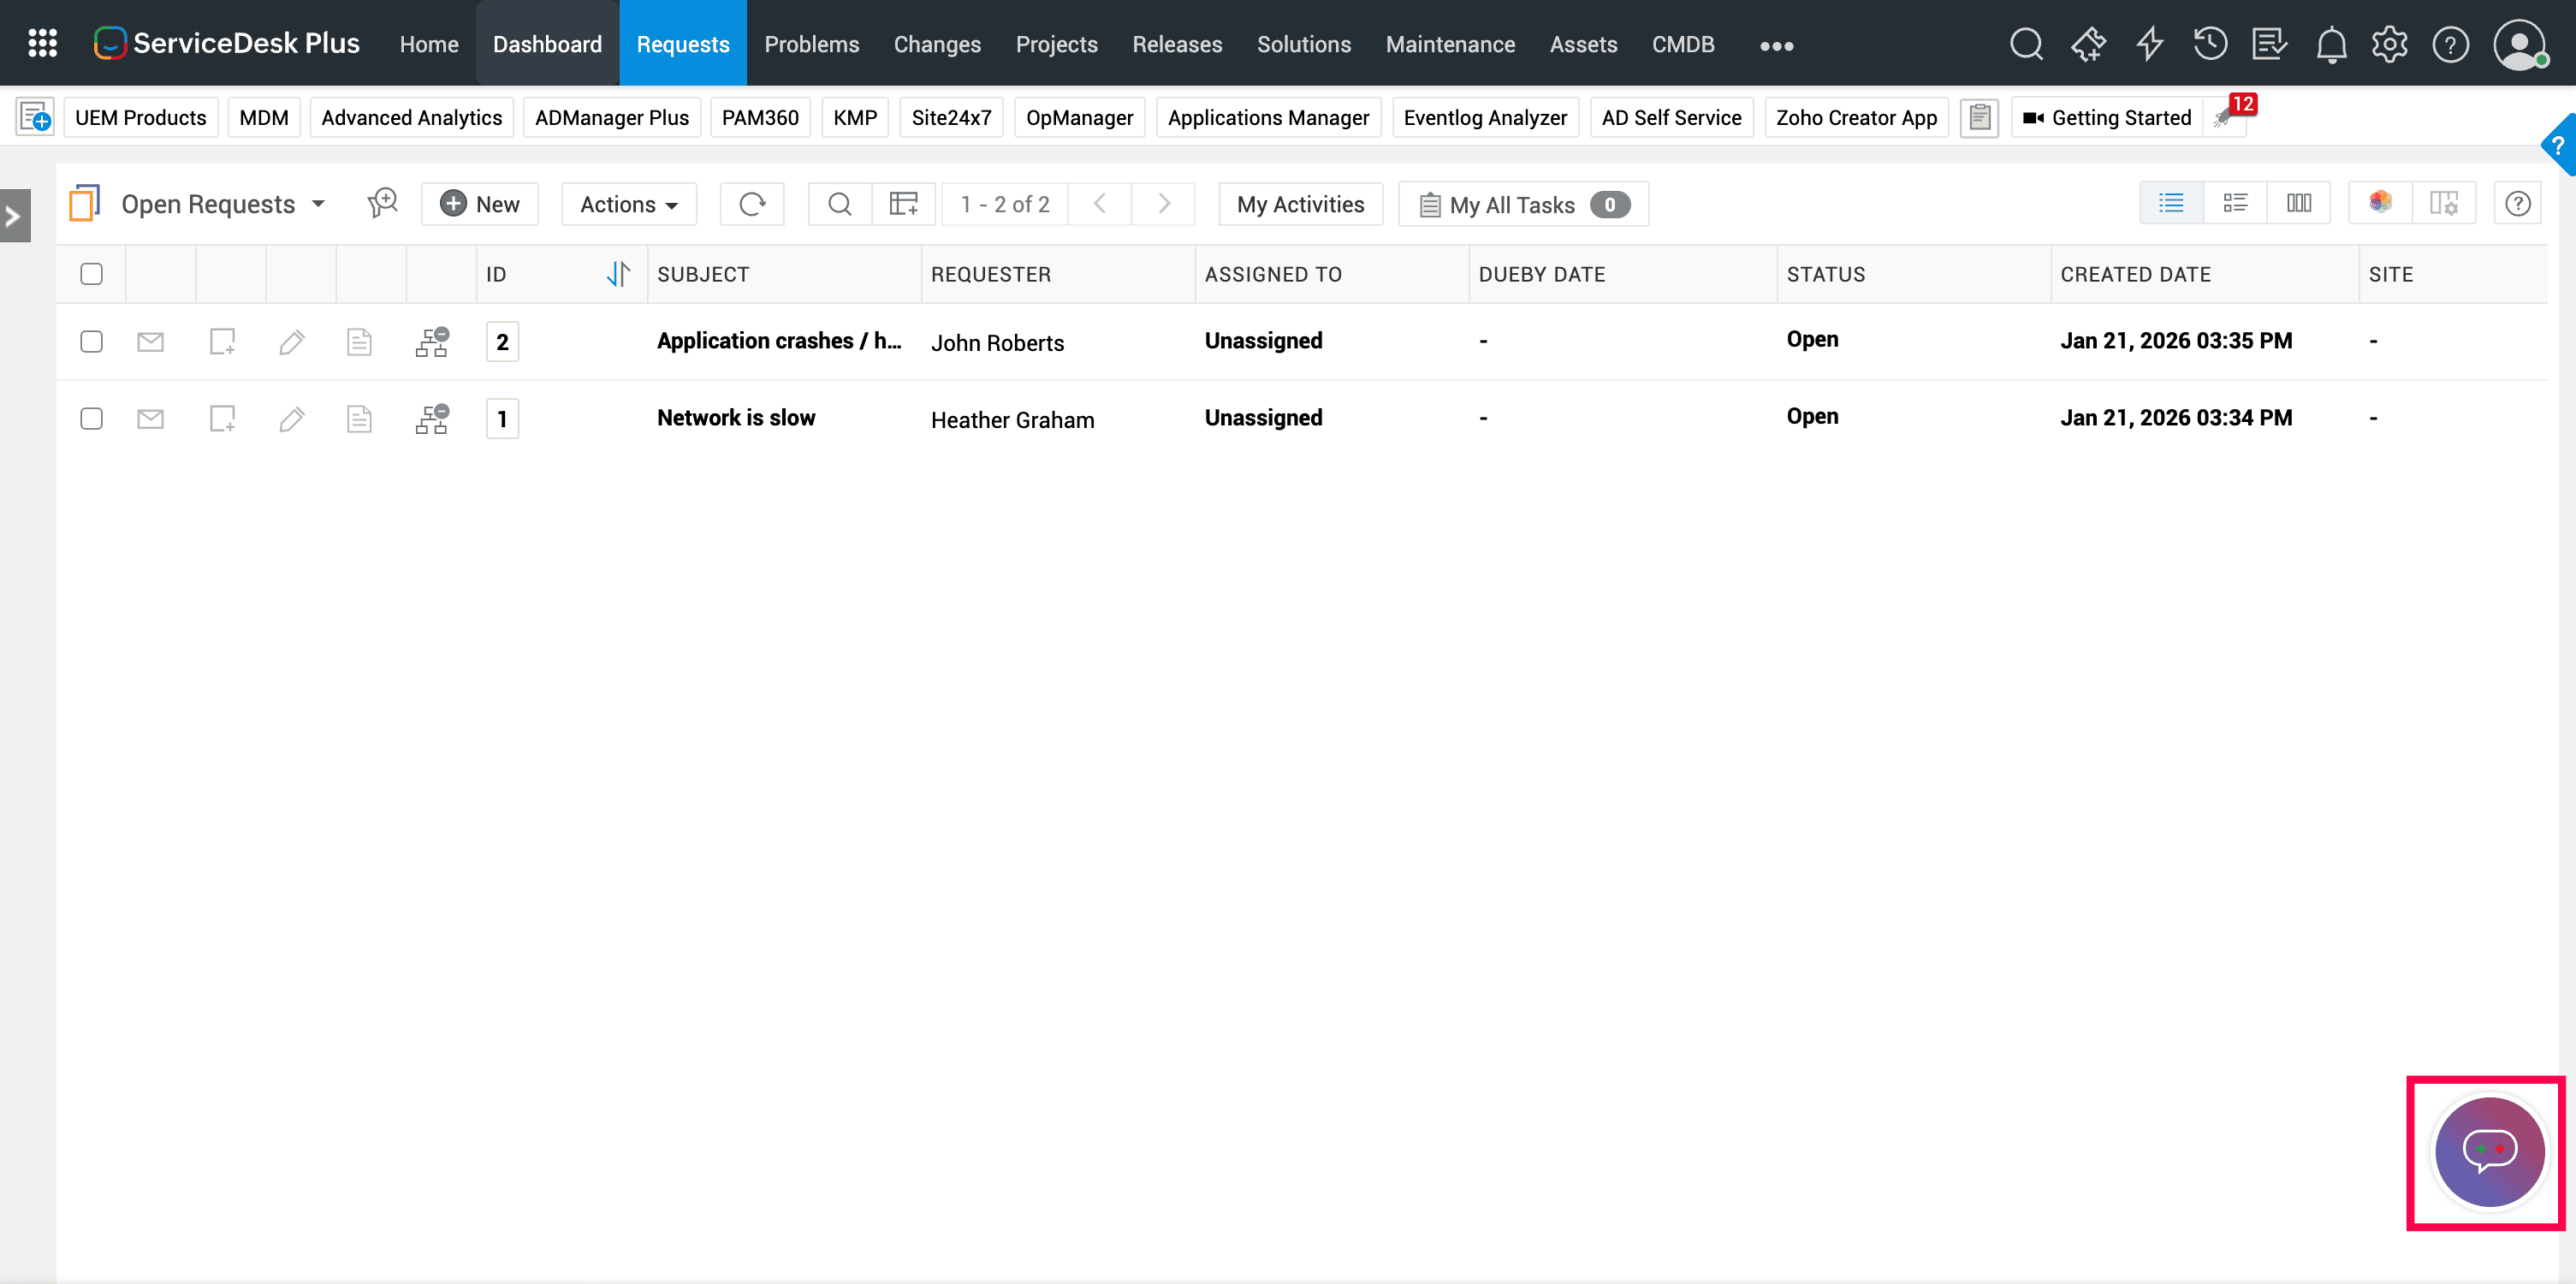Open the admin settings gear icon
This screenshot has width=2576, height=1284.
[2389, 45]
